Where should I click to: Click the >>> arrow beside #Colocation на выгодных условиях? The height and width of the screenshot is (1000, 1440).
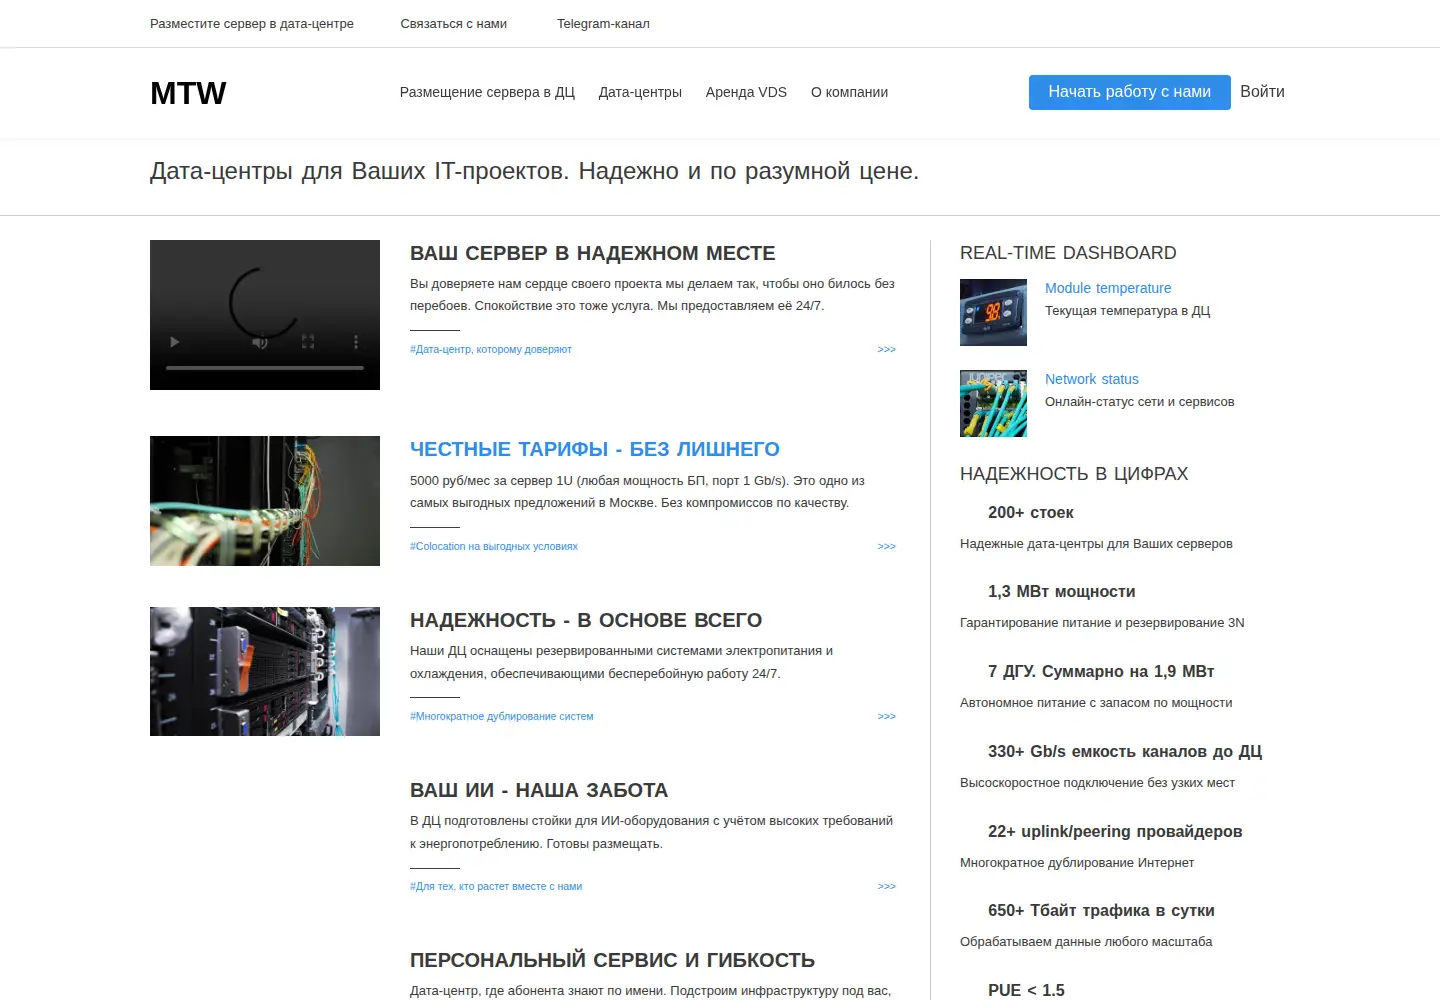click(887, 547)
